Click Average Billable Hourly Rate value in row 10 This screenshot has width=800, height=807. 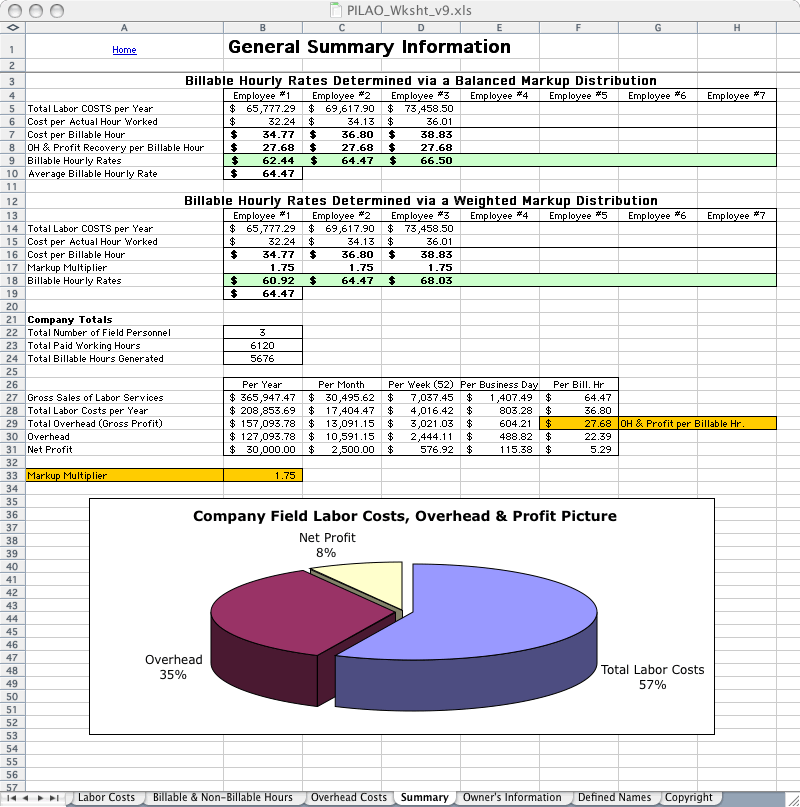tap(263, 173)
